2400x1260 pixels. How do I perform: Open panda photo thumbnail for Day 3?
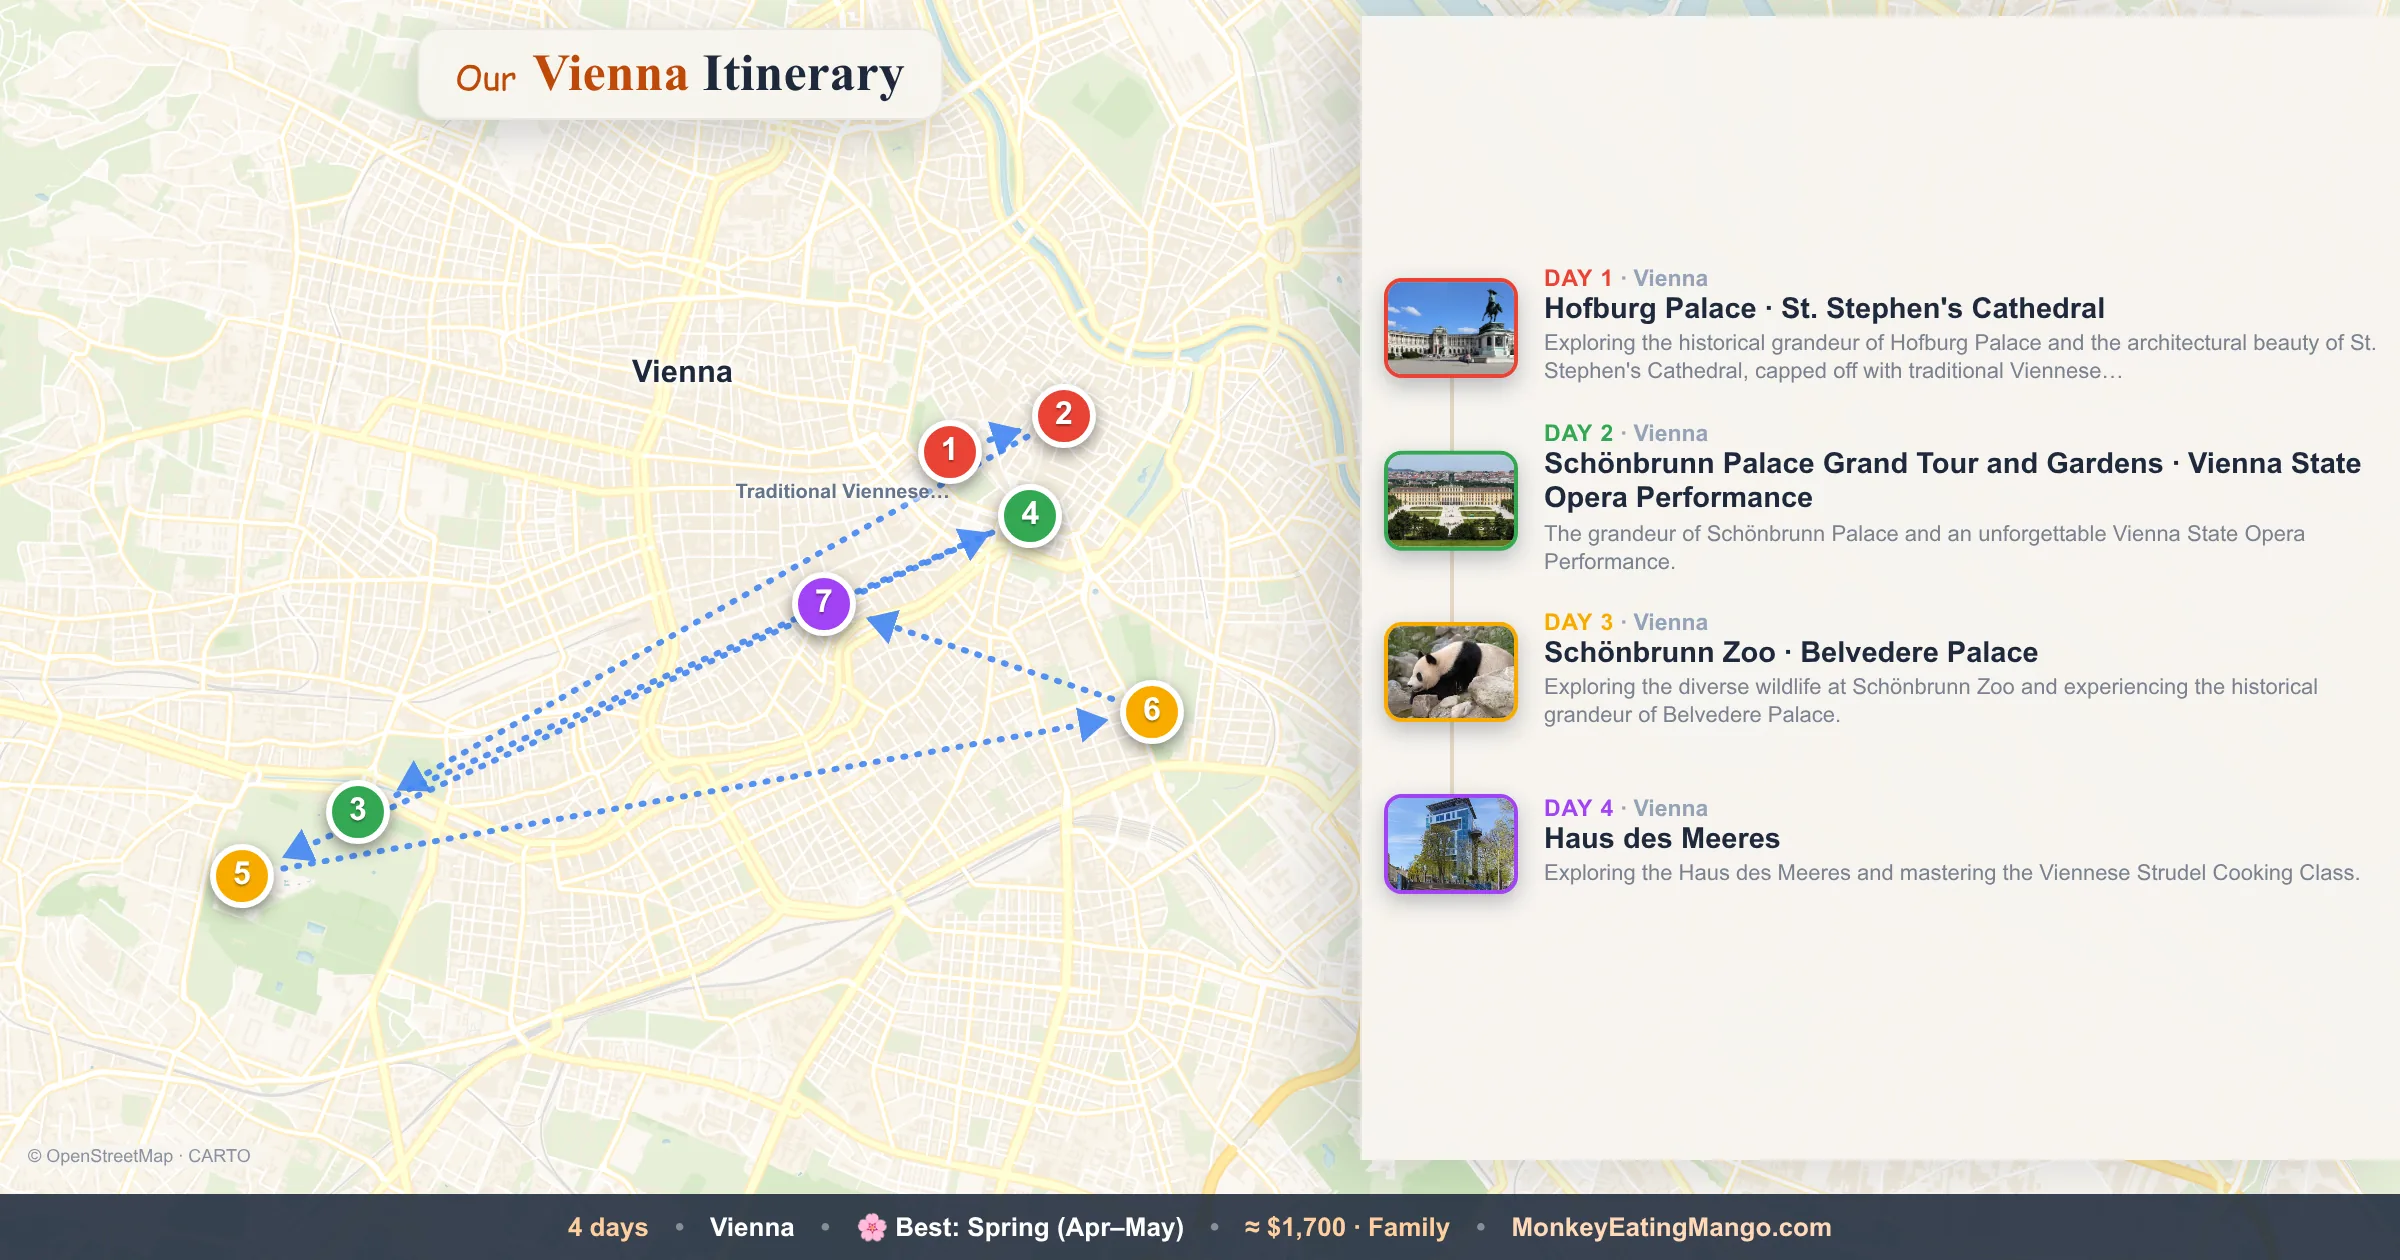pos(1451,672)
